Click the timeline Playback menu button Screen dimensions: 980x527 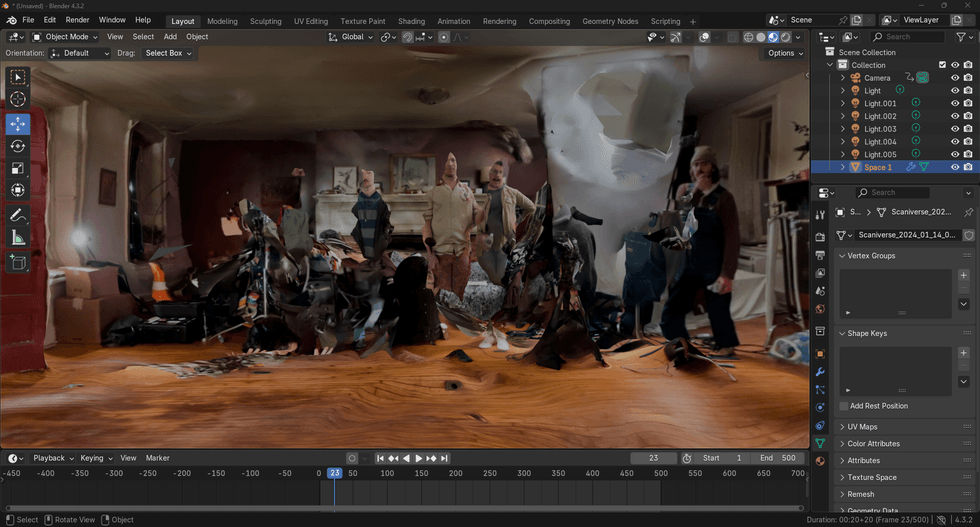tap(52, 458)
